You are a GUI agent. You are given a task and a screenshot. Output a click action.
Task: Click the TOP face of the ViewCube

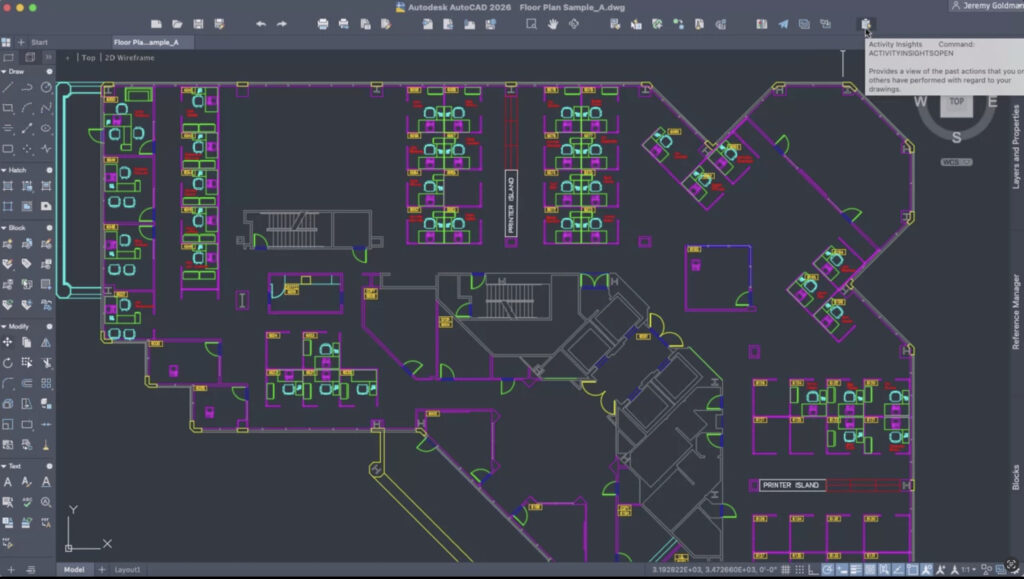point(956,102)
